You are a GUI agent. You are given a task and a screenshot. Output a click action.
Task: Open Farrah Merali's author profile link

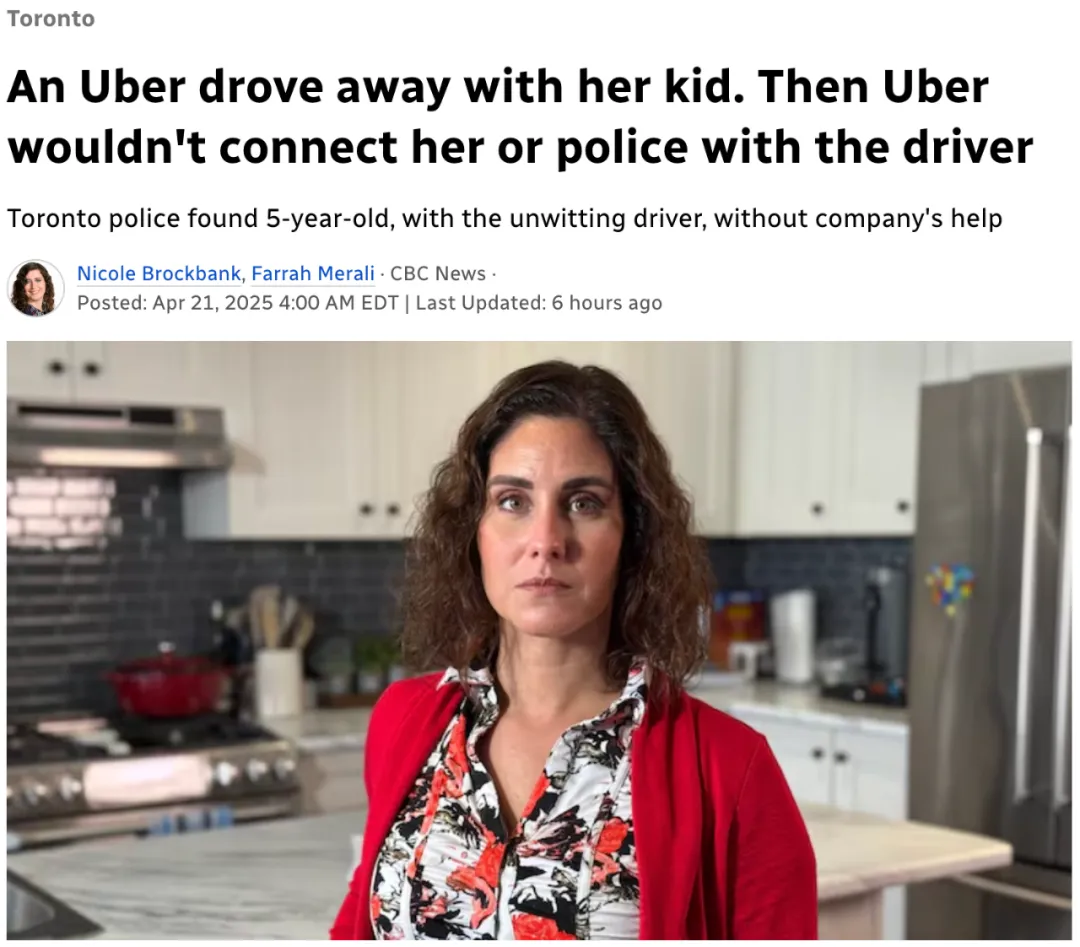click(313, 273)
